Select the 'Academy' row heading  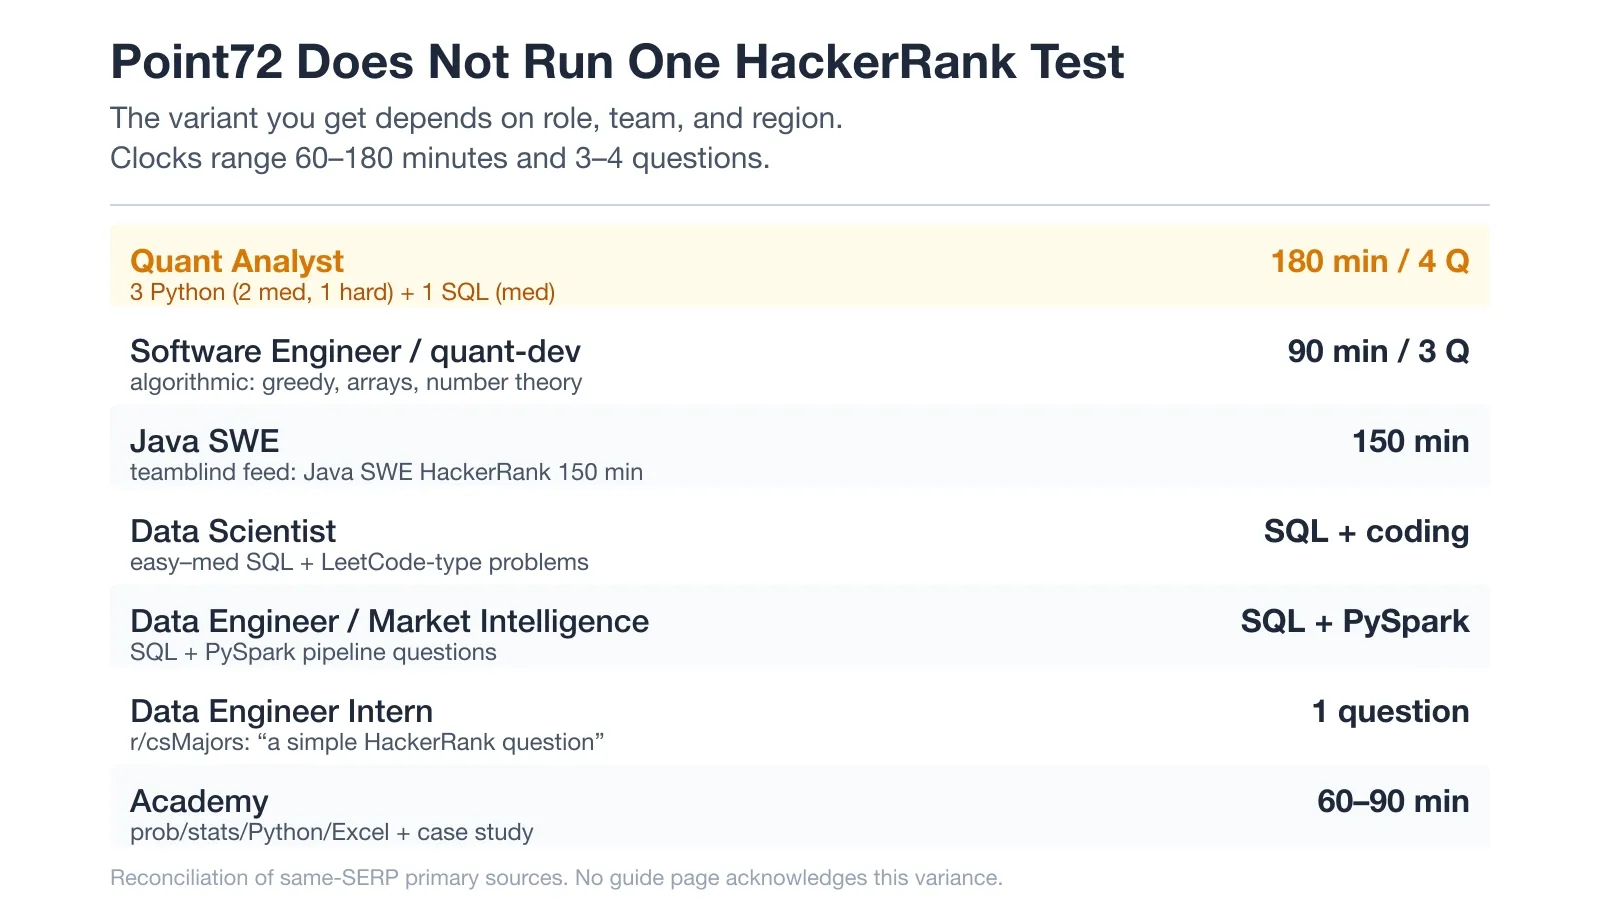pos(199,801)
